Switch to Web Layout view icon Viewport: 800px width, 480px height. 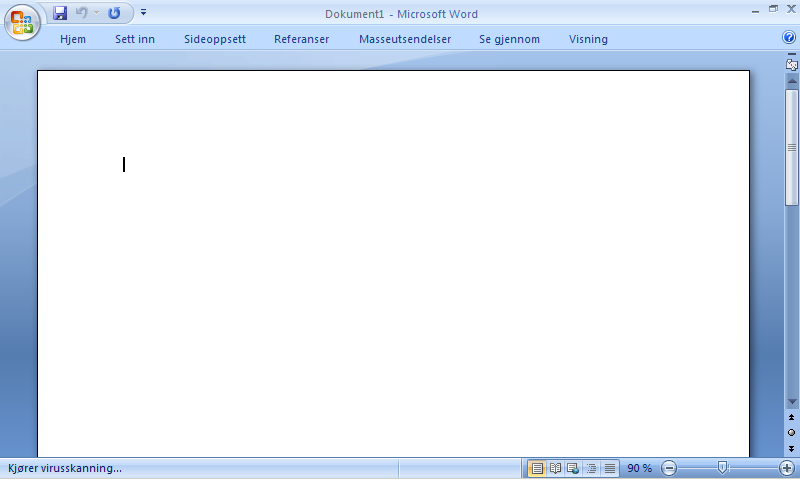(573, 468)
